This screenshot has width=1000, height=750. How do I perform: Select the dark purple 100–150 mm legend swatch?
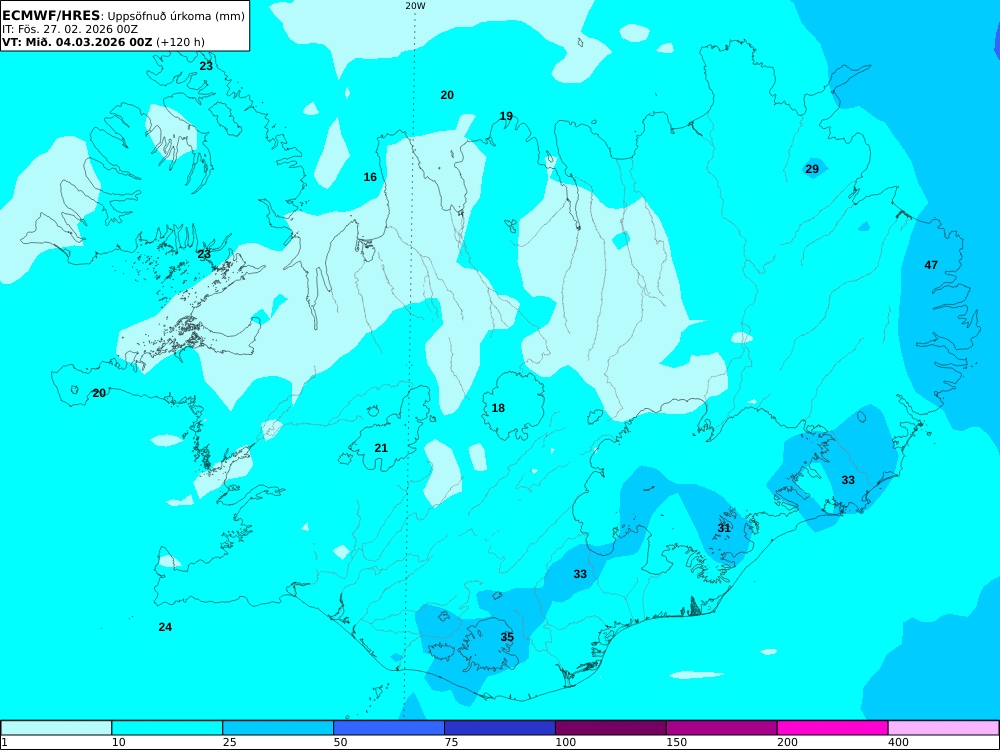(x=611, y=728)
